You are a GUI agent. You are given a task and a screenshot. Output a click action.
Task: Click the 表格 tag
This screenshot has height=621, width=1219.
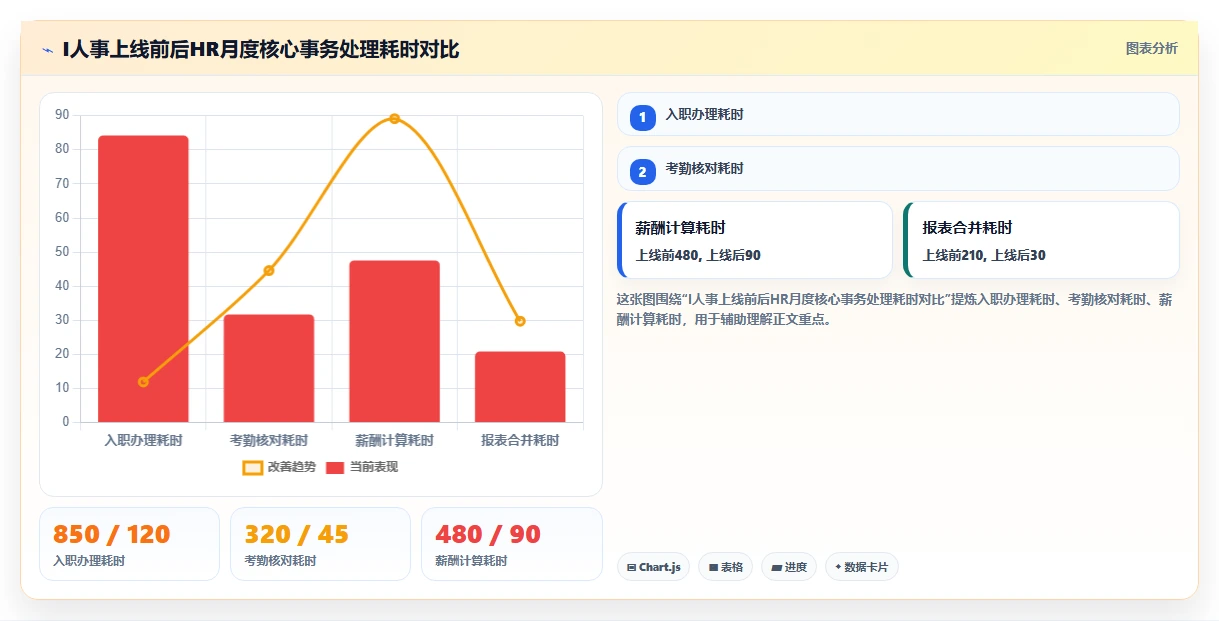[726, 567]
